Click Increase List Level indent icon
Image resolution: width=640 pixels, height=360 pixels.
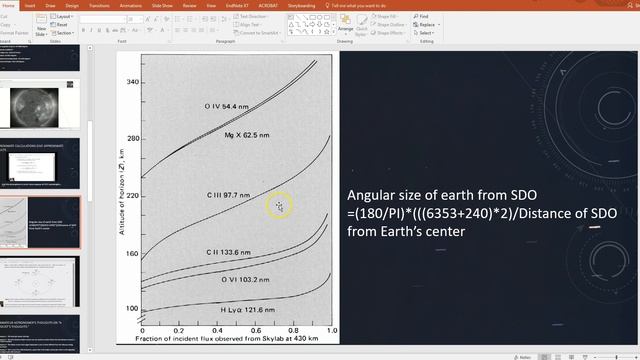213,19
